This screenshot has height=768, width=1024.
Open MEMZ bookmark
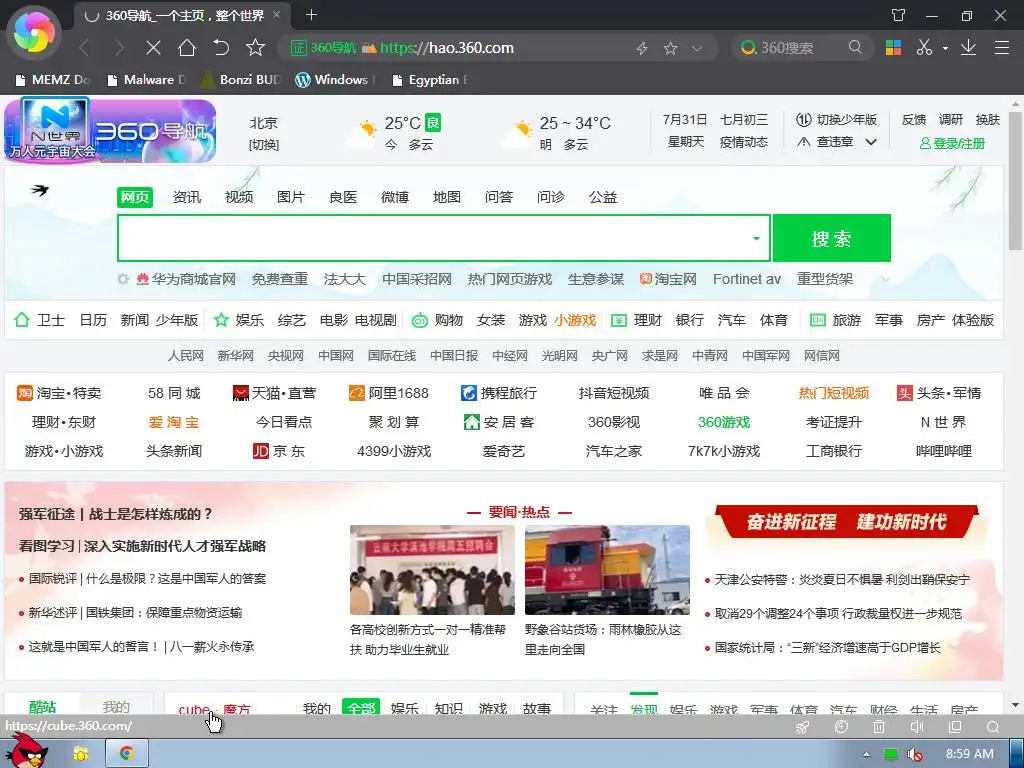(x=52, y=80)
